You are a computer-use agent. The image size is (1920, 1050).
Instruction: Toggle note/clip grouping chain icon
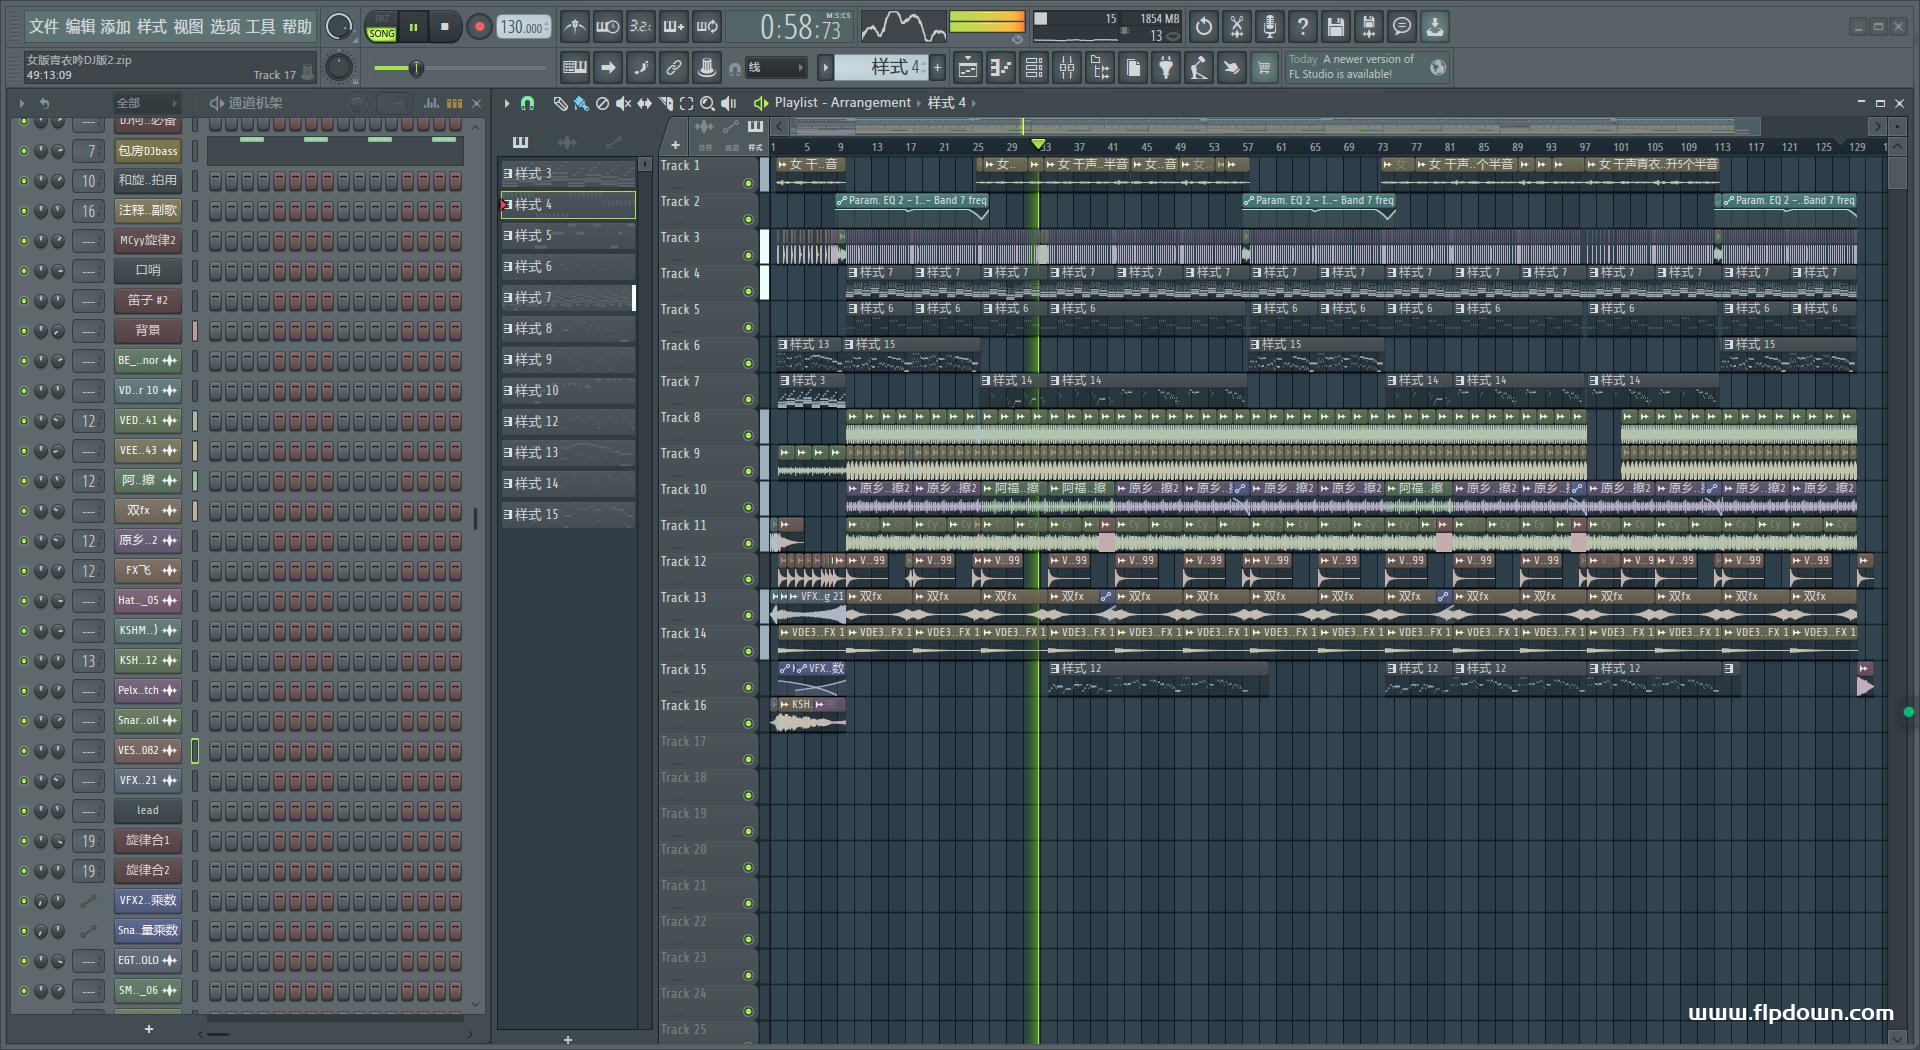[674, 68]
